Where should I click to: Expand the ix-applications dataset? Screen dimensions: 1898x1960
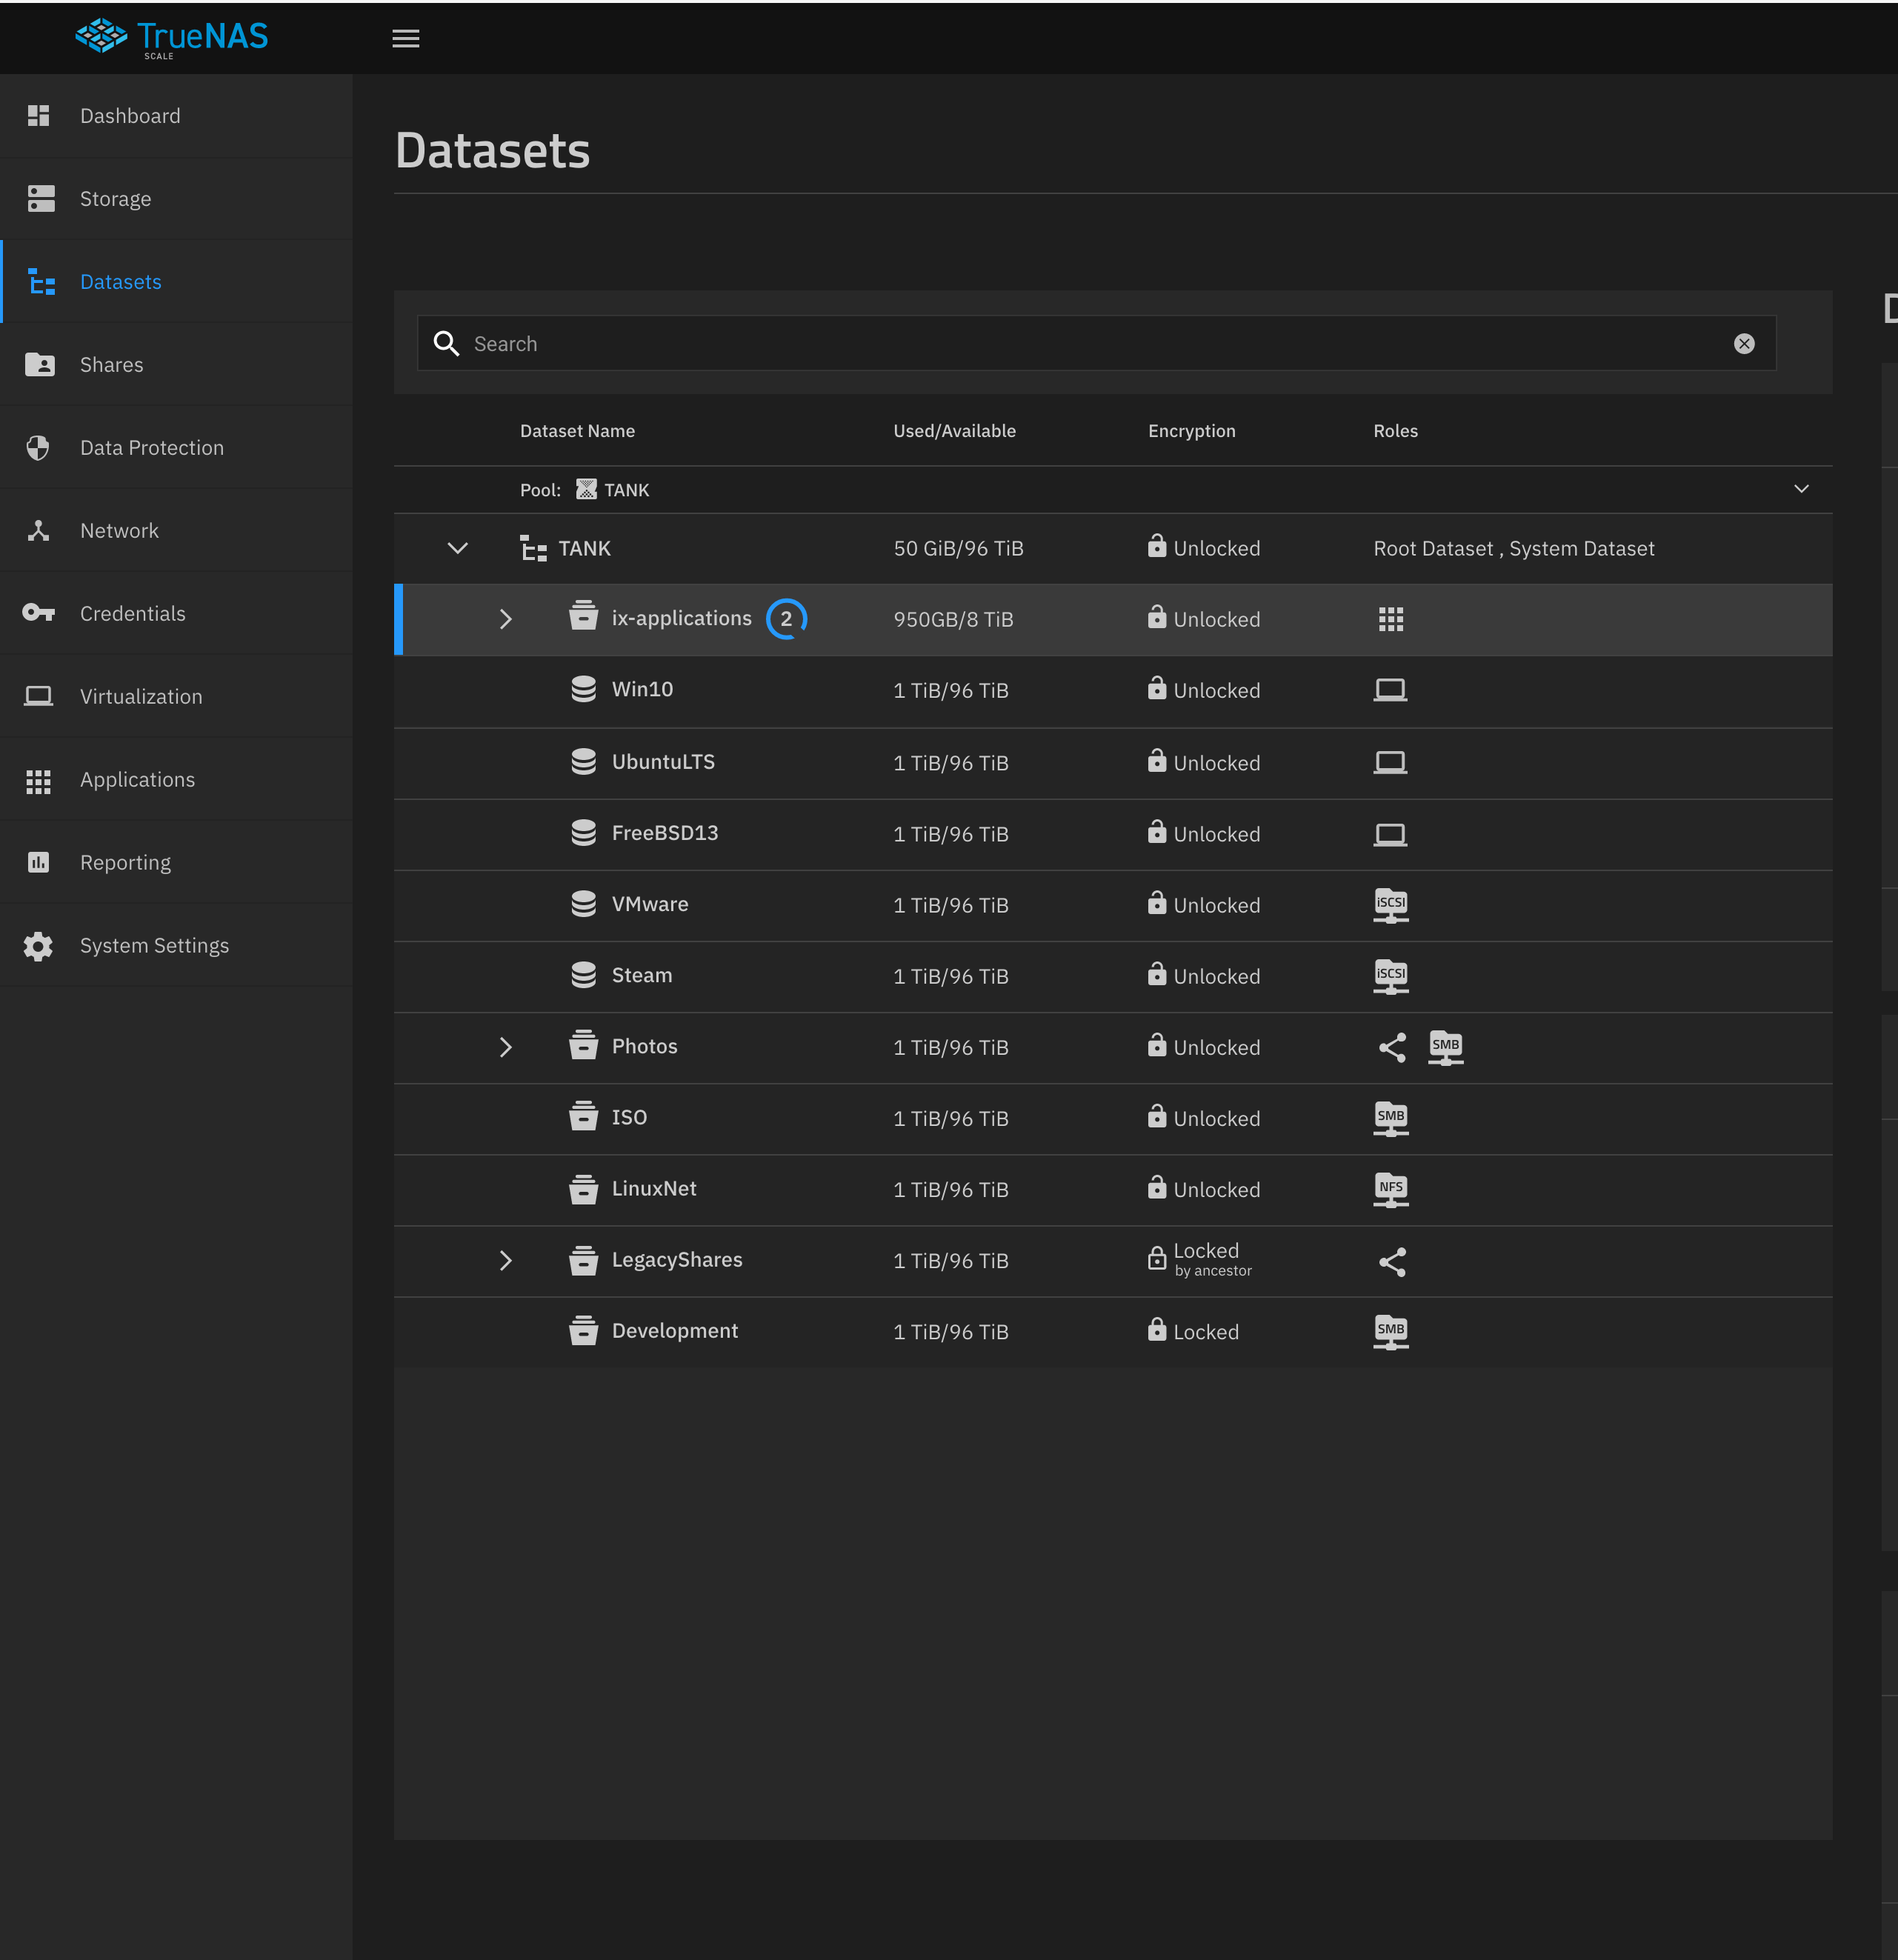[505, 619]
